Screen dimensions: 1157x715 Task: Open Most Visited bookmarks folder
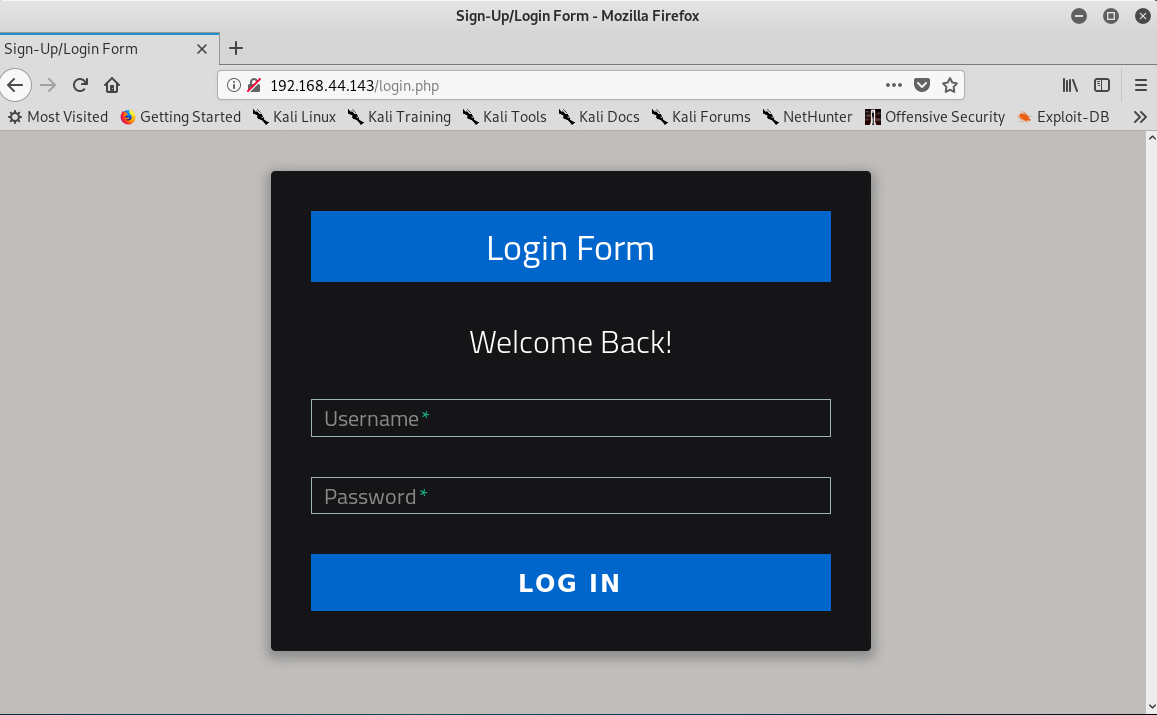[x=58, y=117]
